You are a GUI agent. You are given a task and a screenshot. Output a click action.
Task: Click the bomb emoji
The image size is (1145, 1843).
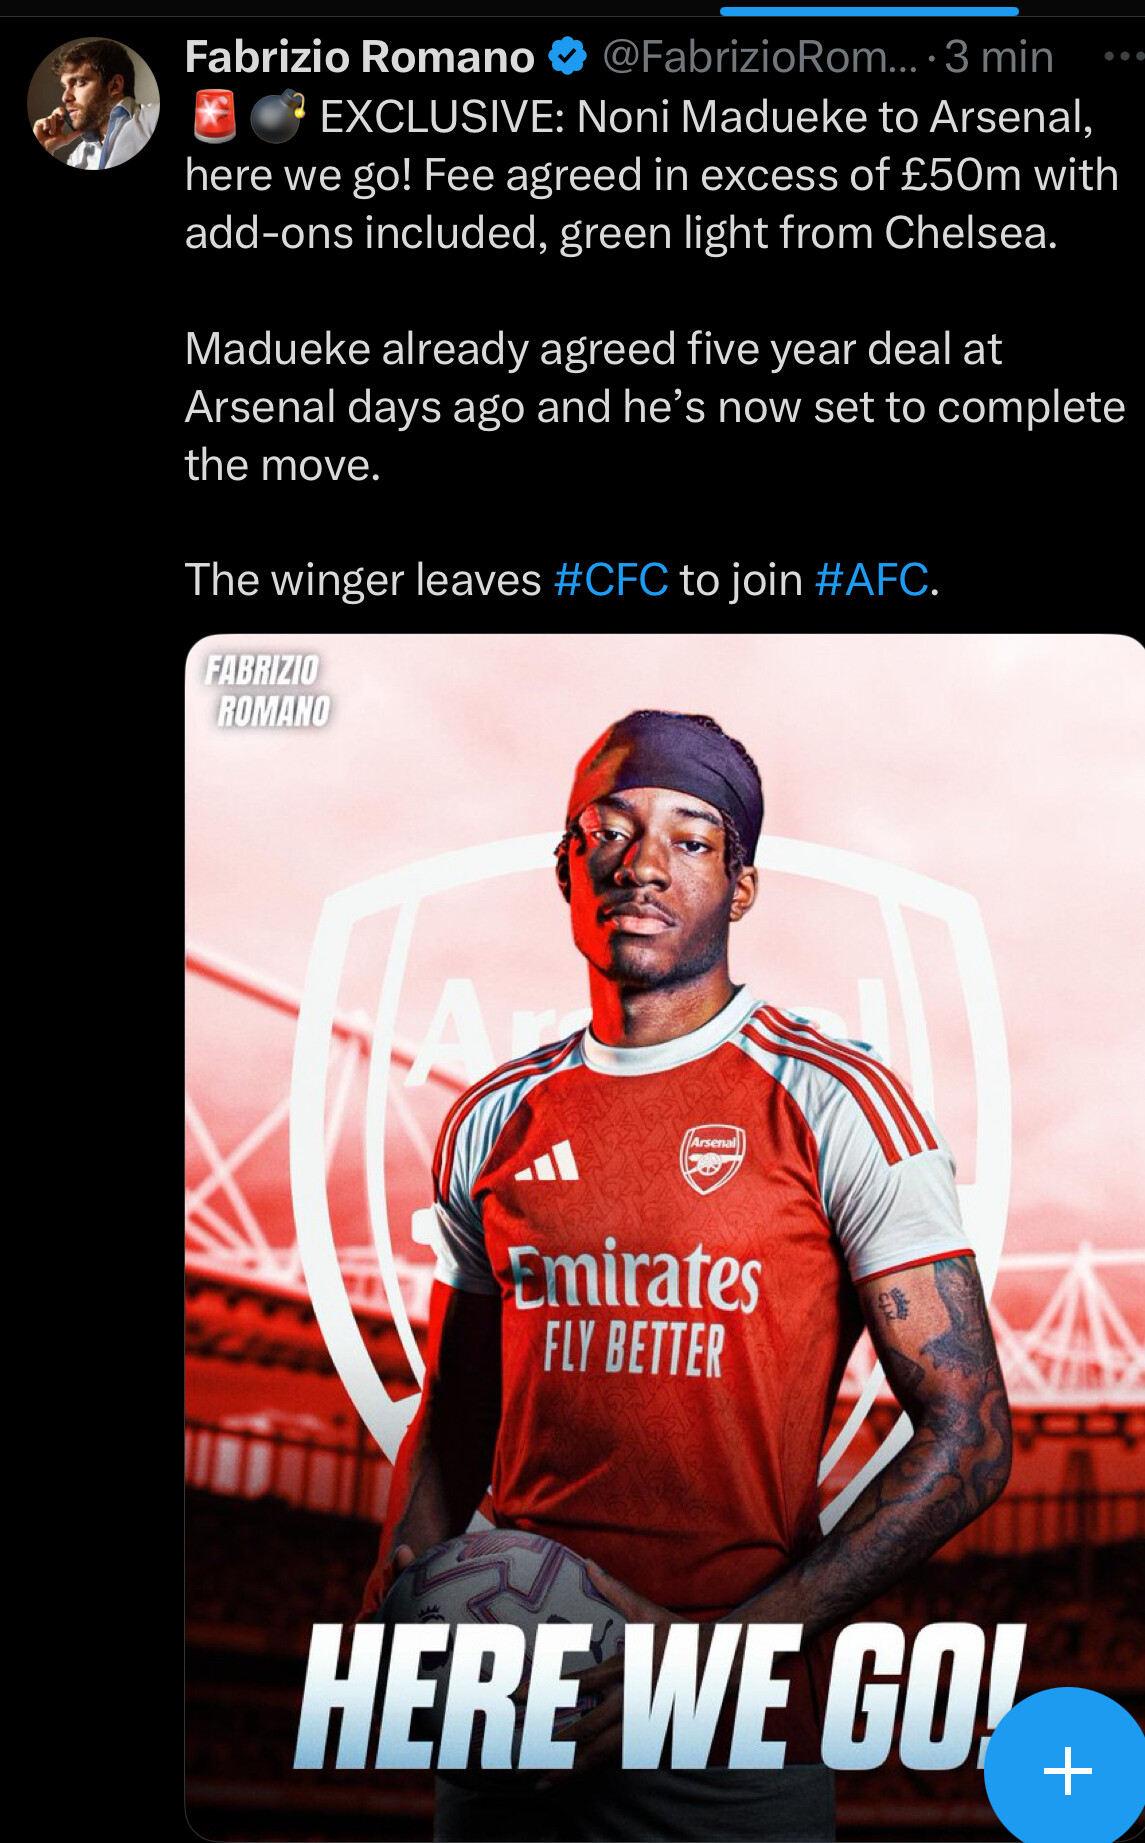coord(277,116)
